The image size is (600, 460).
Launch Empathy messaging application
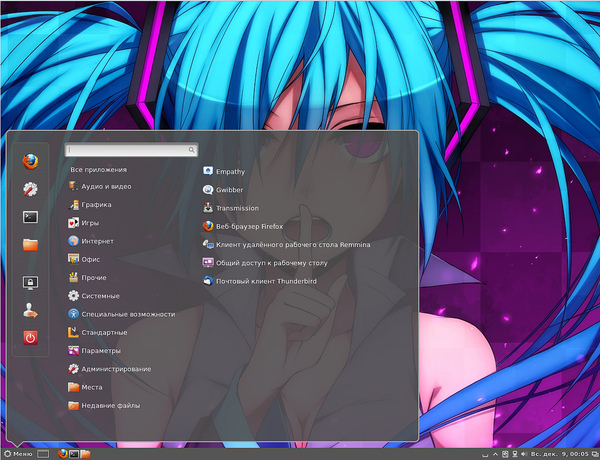coord(230,171)
